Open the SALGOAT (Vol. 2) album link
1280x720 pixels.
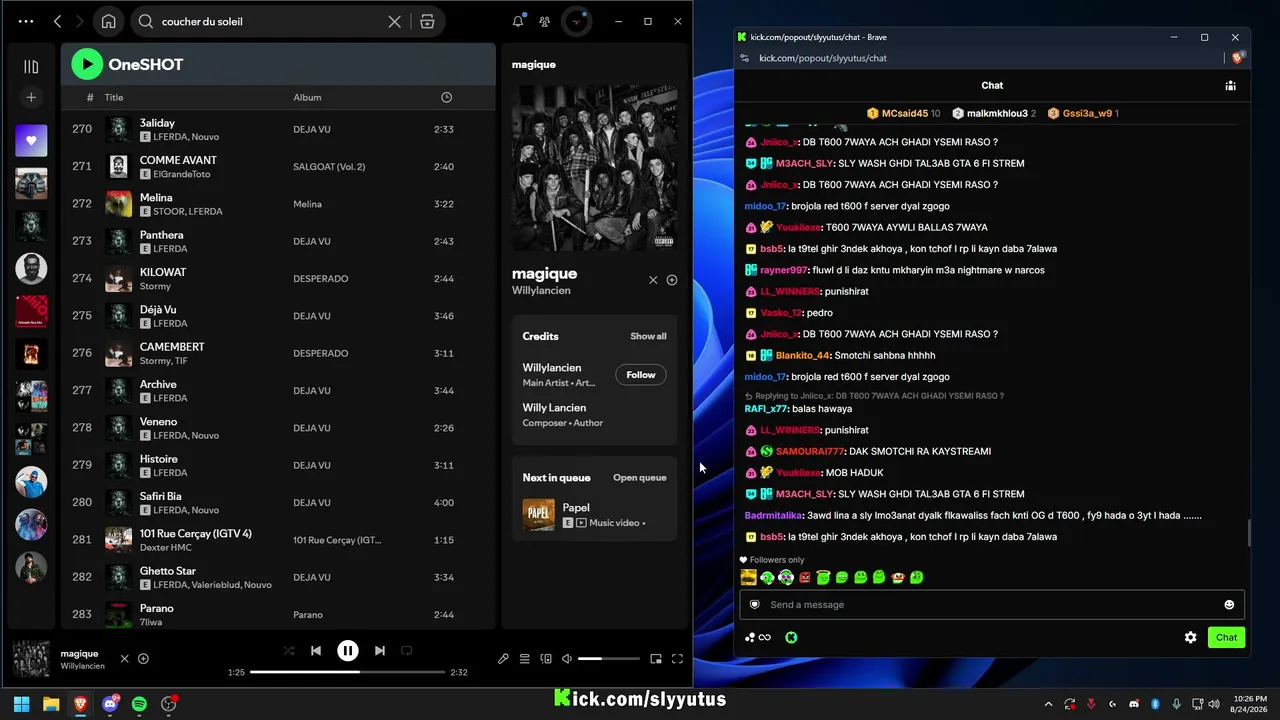(329, 167)
